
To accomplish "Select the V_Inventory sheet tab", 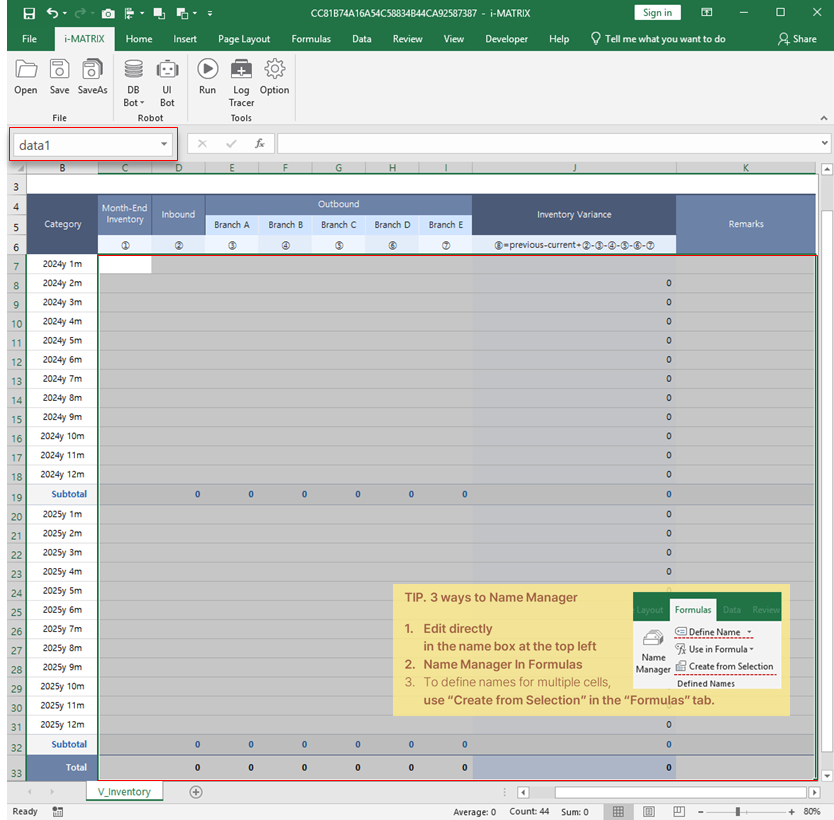I will tap(124, 791).
